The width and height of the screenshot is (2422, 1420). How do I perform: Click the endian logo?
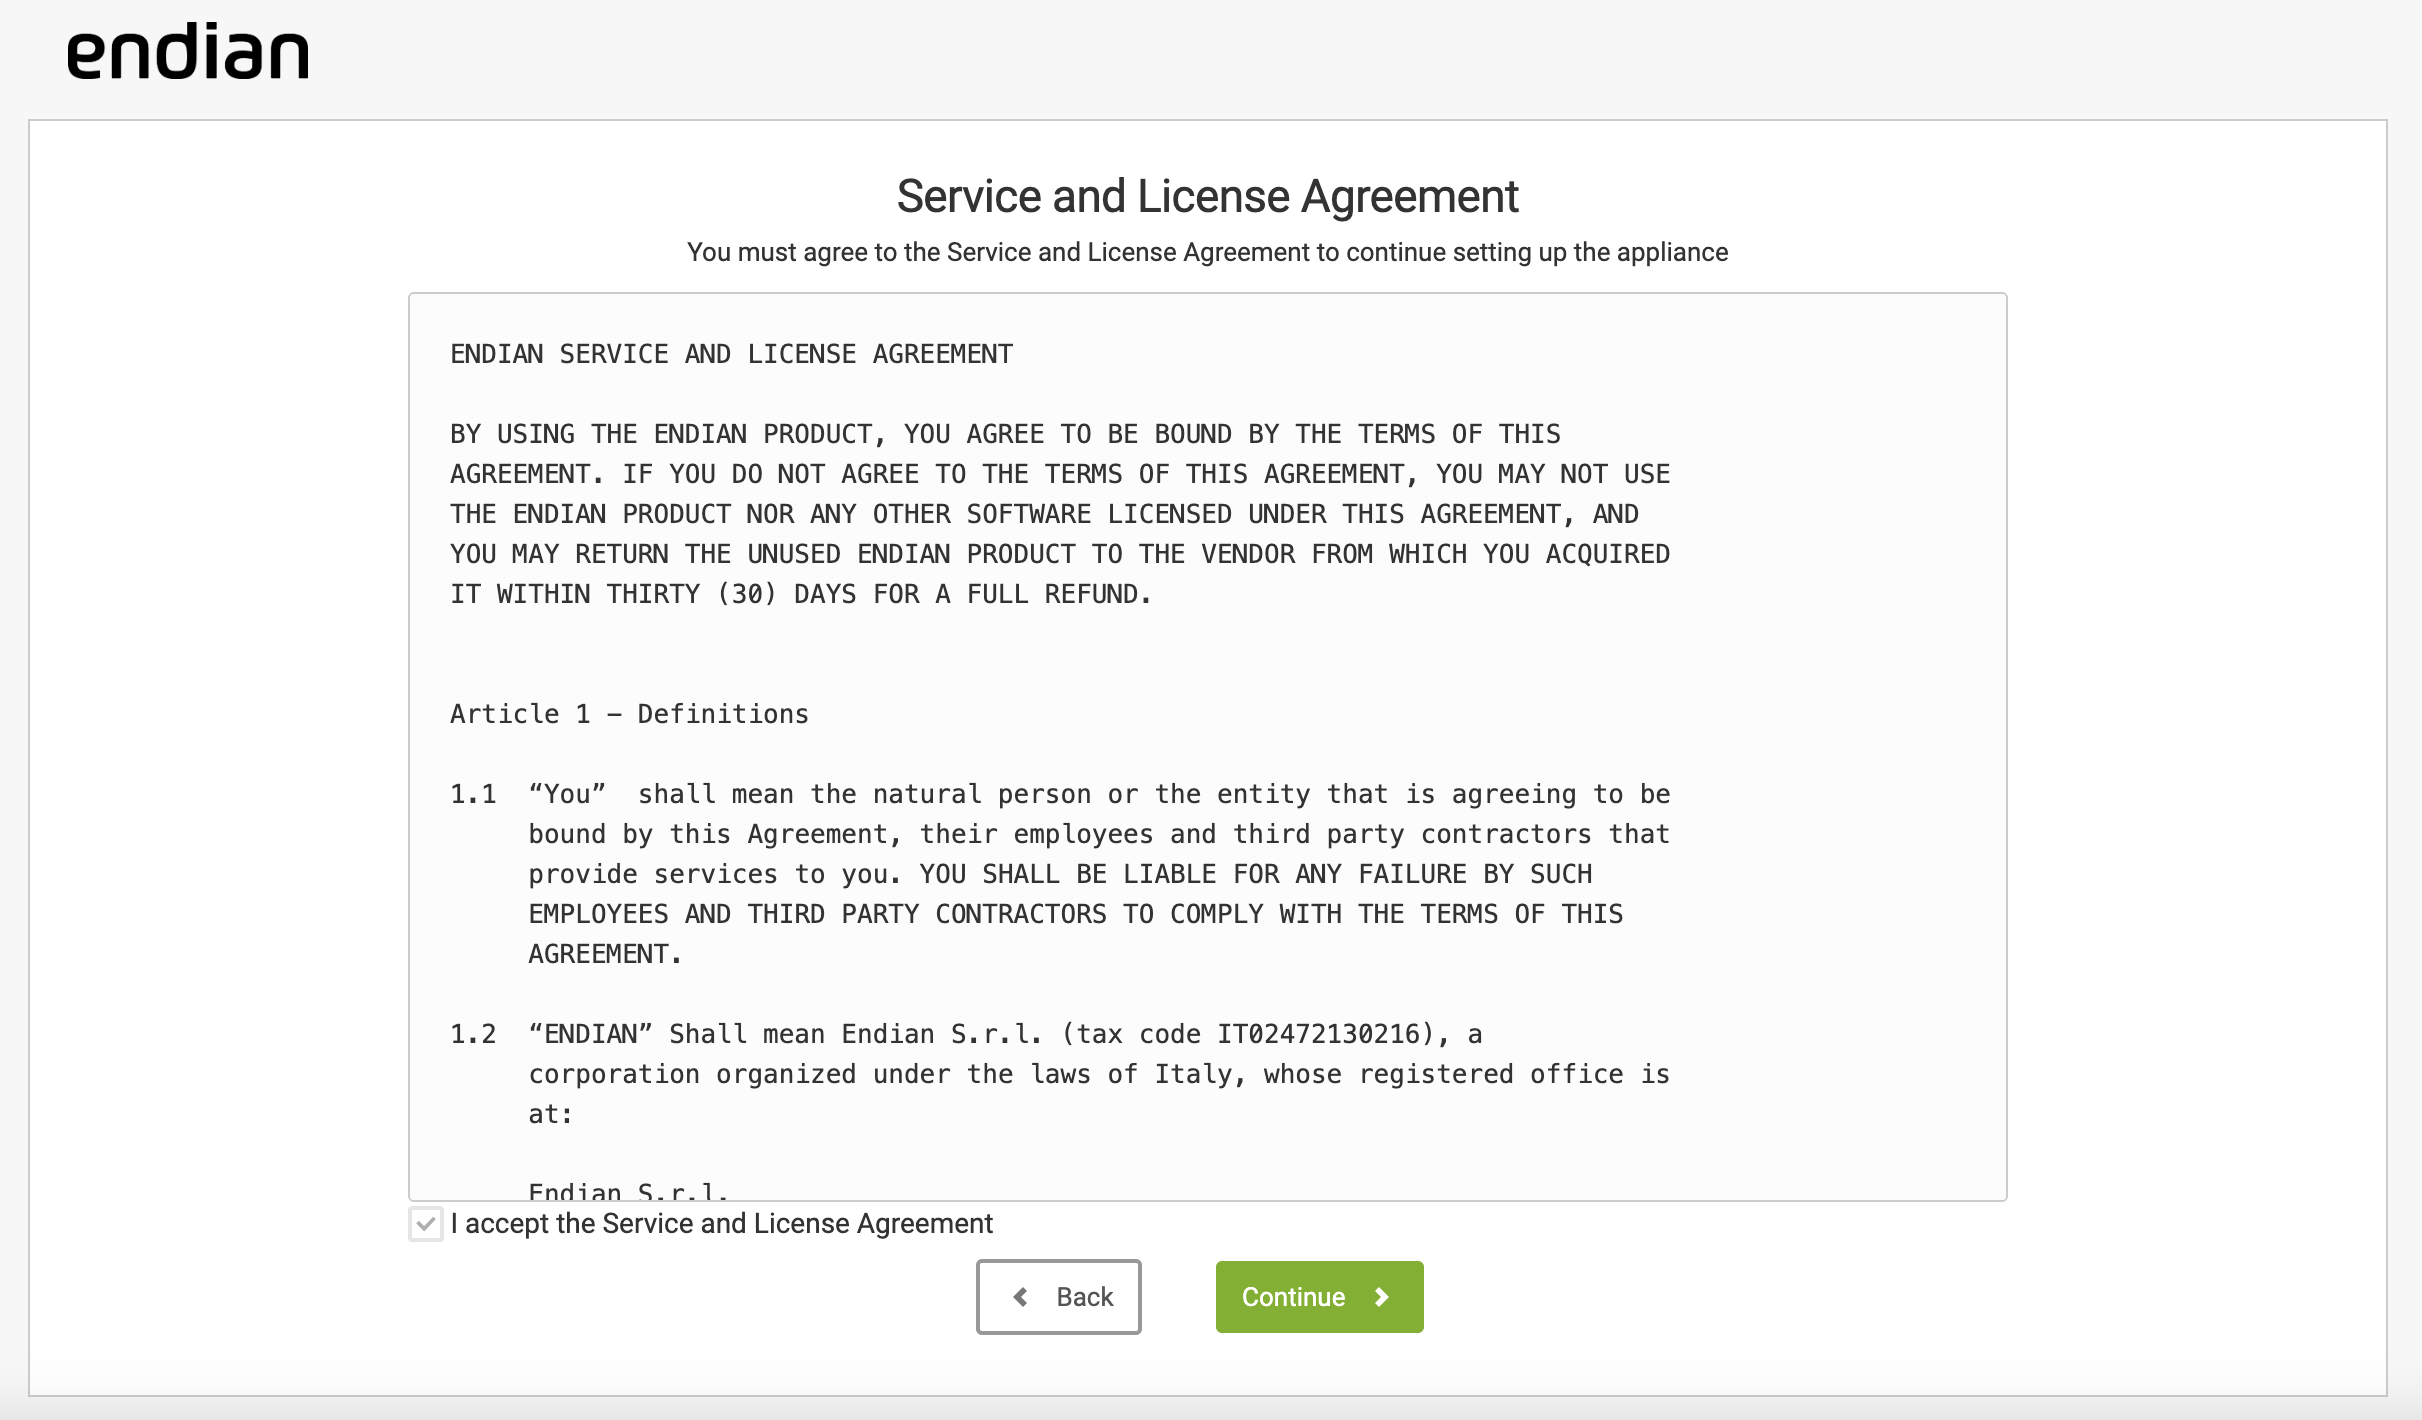coord(188,52)
